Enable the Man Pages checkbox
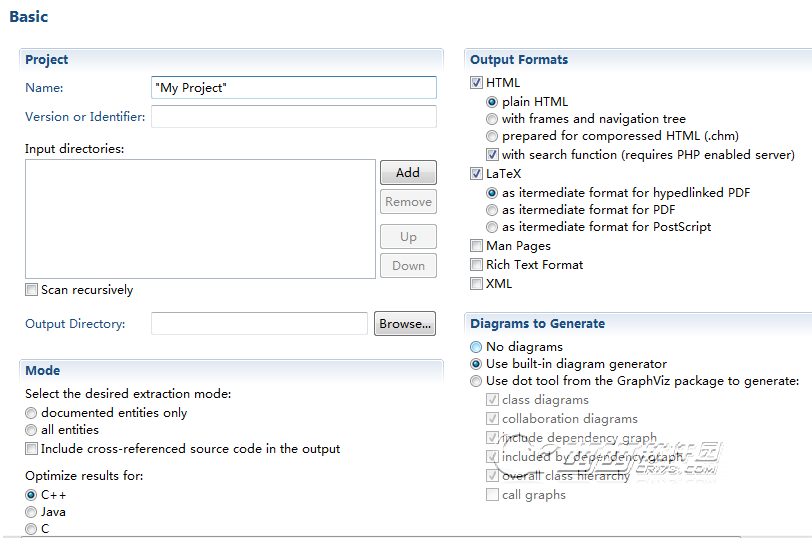Viewport: 812px width, 538px height. (477, 246)
